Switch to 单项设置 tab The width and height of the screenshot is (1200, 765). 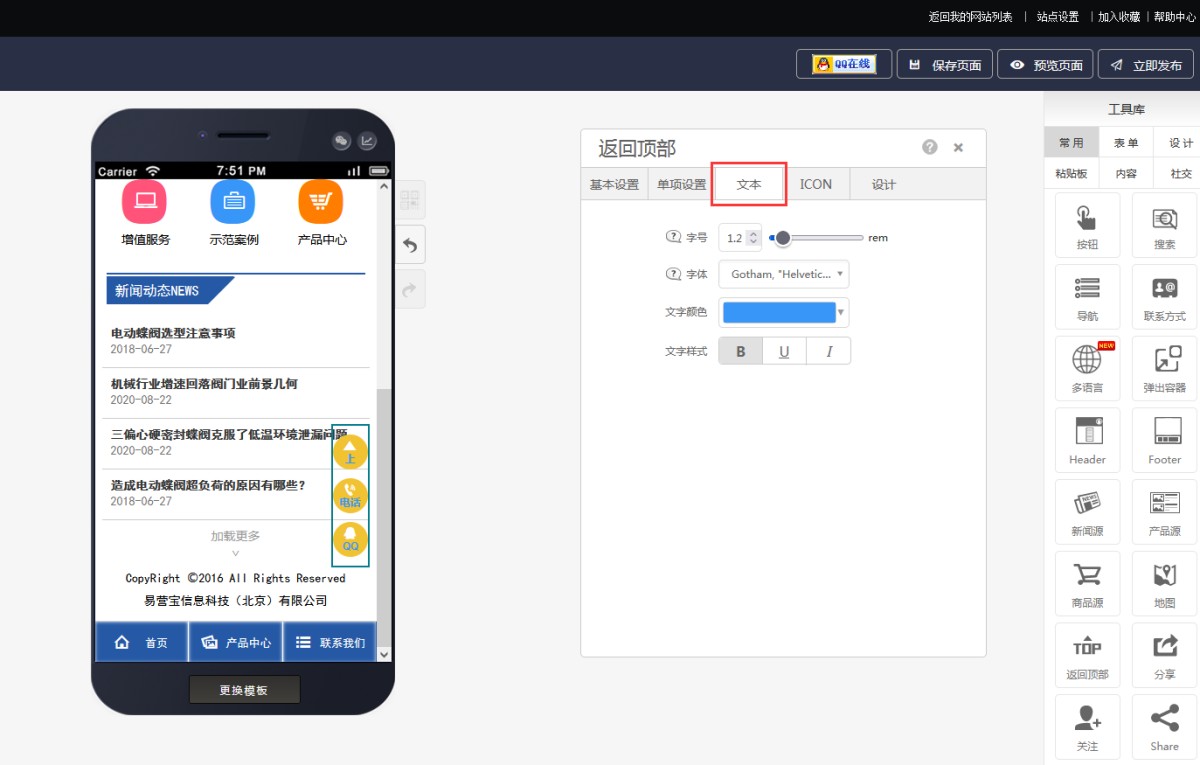[x=681, y=184]
